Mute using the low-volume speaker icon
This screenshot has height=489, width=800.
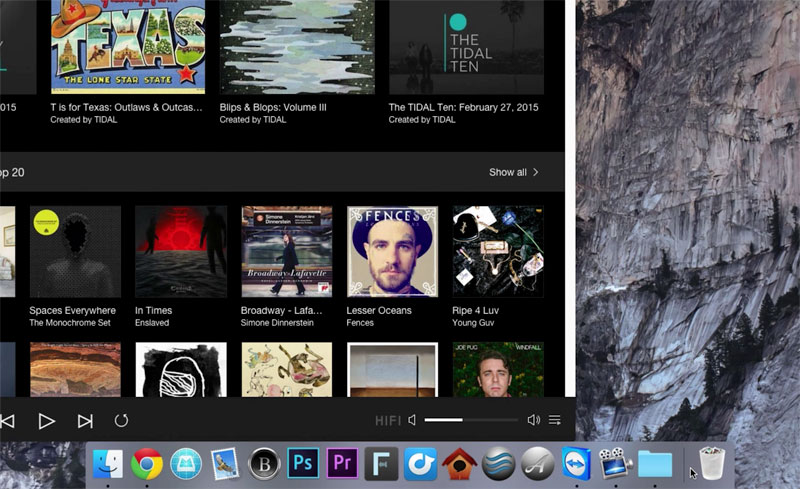tap(412, 421)
